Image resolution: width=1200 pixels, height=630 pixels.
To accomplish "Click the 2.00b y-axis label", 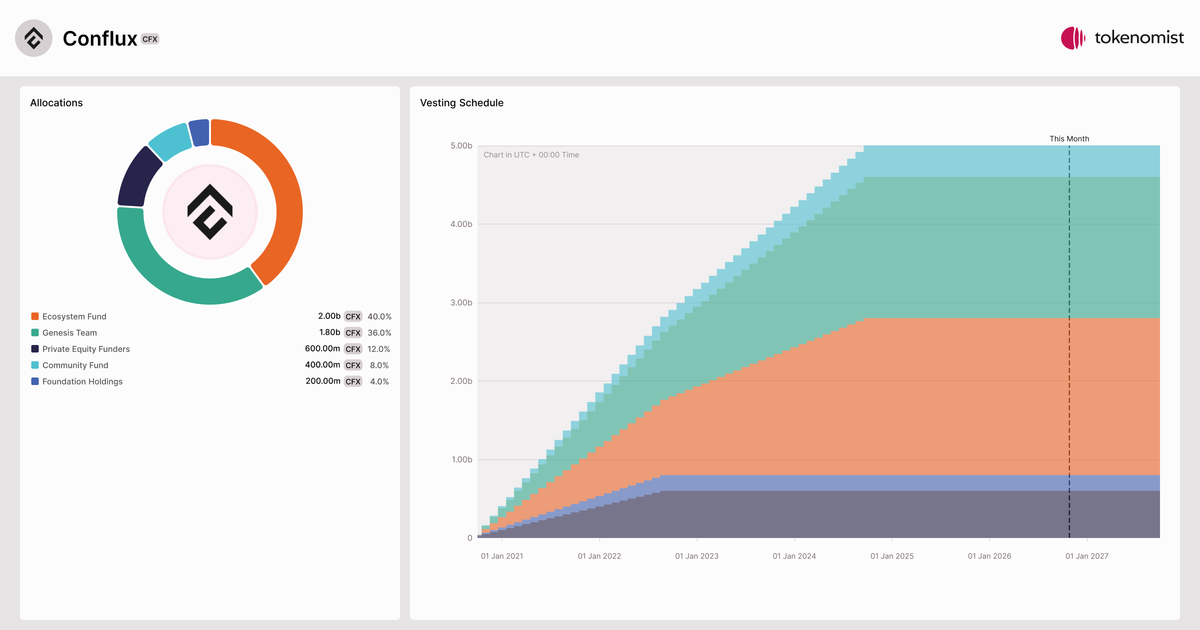I will coord(460,381).
